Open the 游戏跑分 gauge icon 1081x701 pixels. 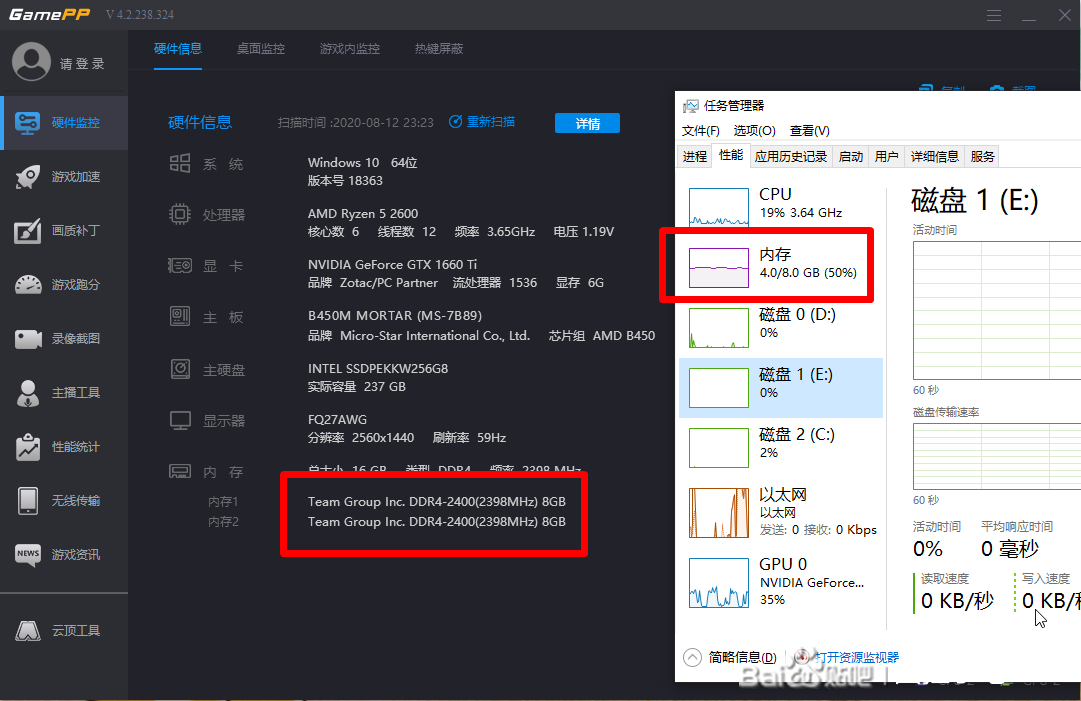point(28,285)
